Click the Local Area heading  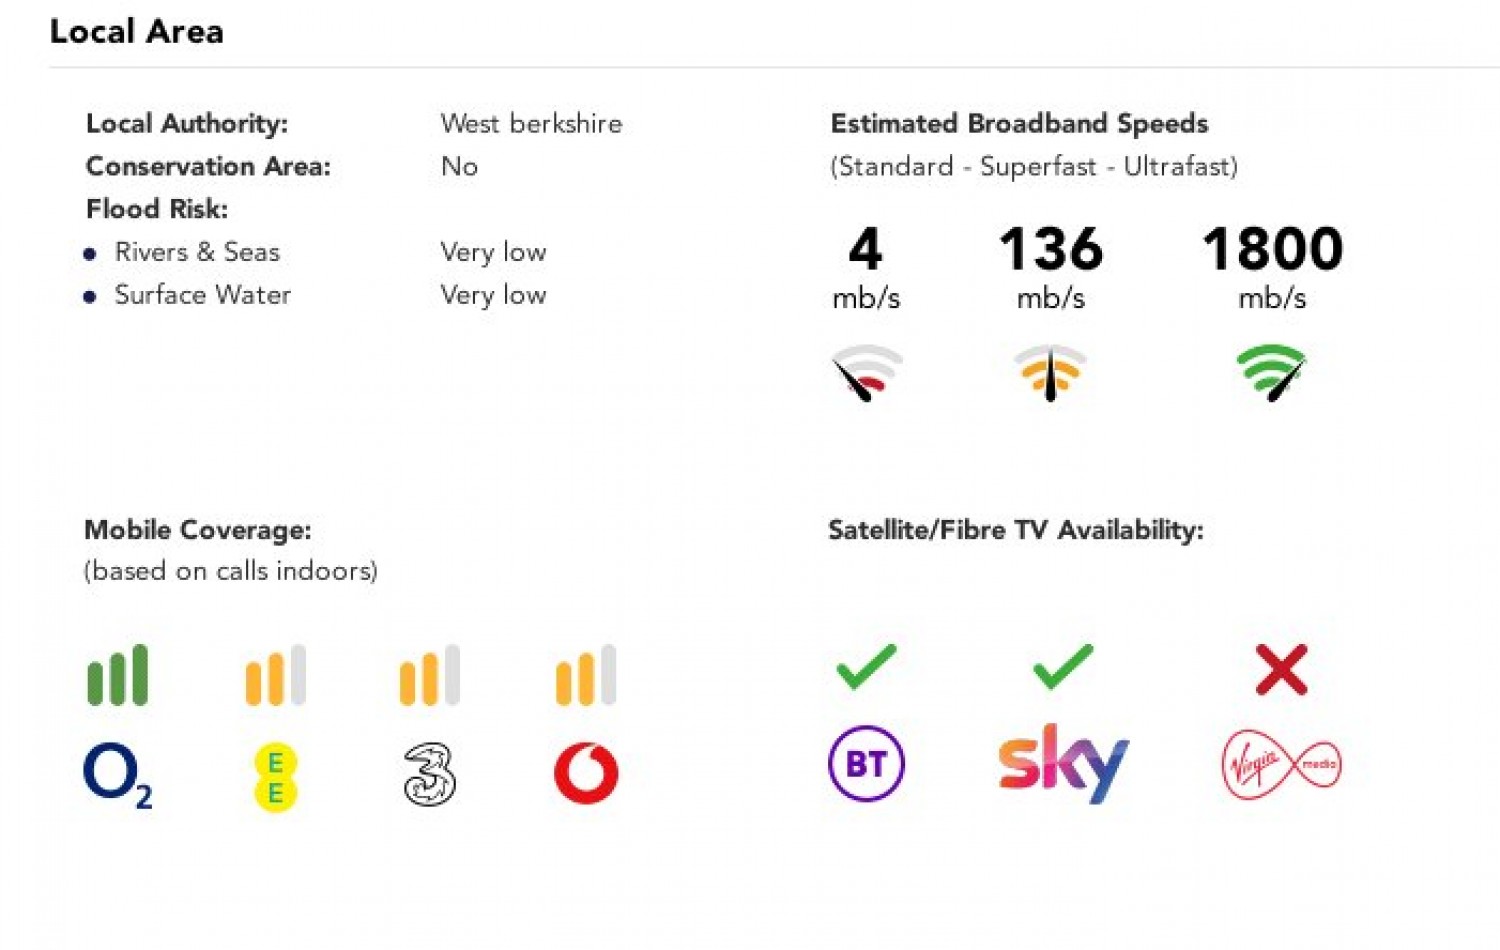click(137, 32)
